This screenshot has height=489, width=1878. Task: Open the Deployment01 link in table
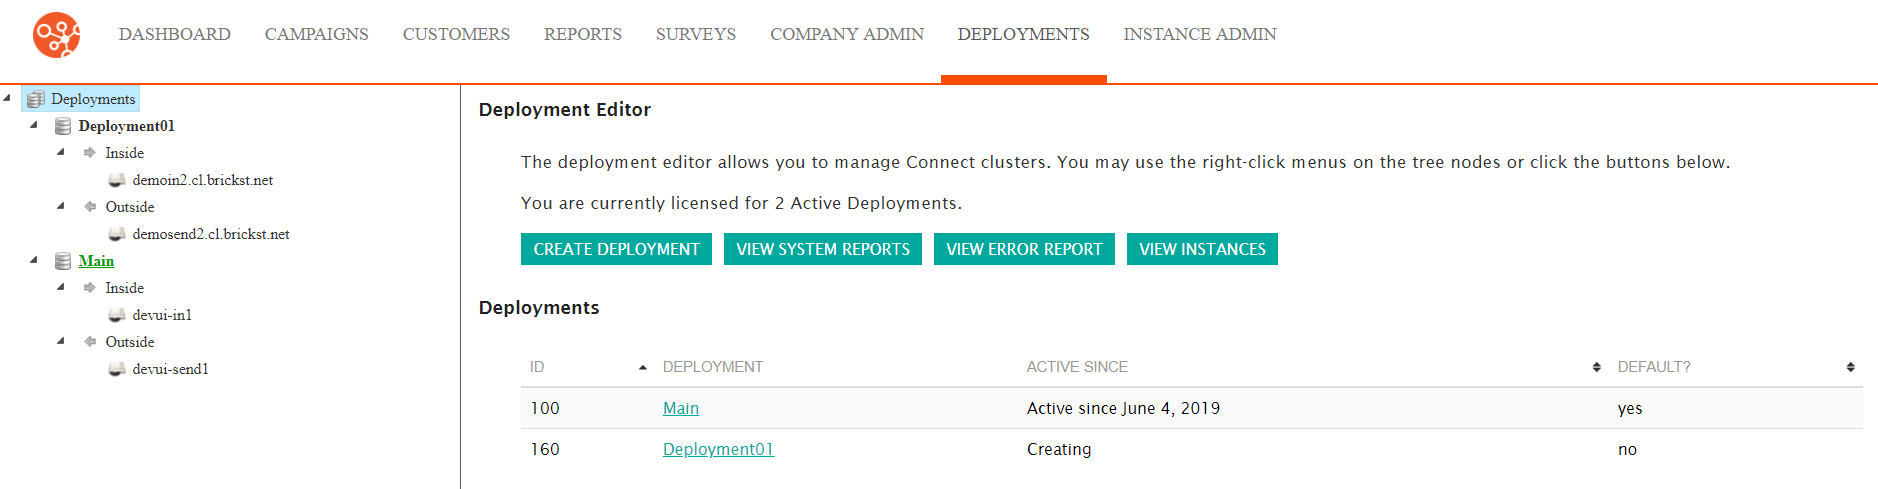718,449
